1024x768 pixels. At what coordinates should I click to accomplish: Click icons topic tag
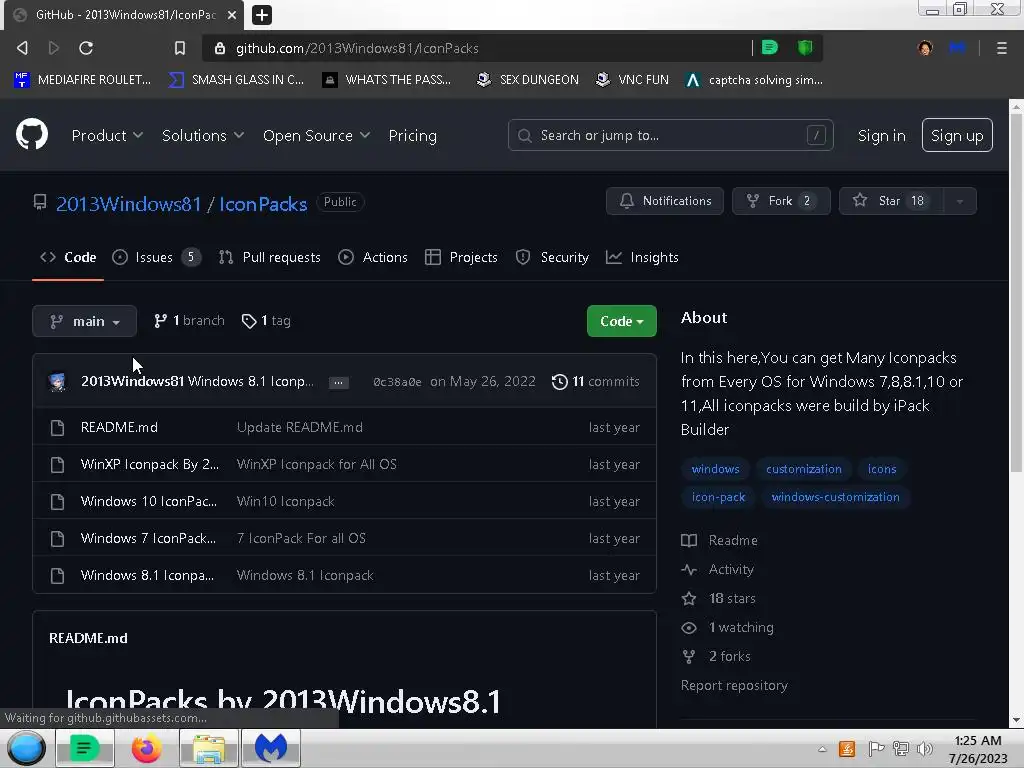click(x=882, y=469)
